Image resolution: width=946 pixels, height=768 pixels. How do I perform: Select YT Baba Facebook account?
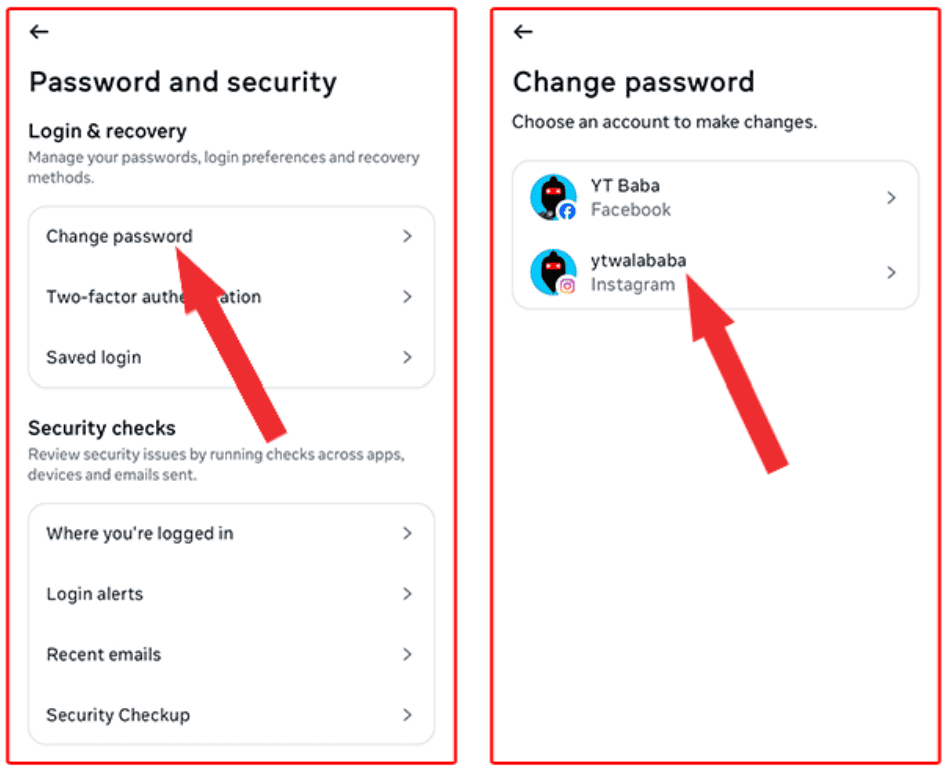715,198
